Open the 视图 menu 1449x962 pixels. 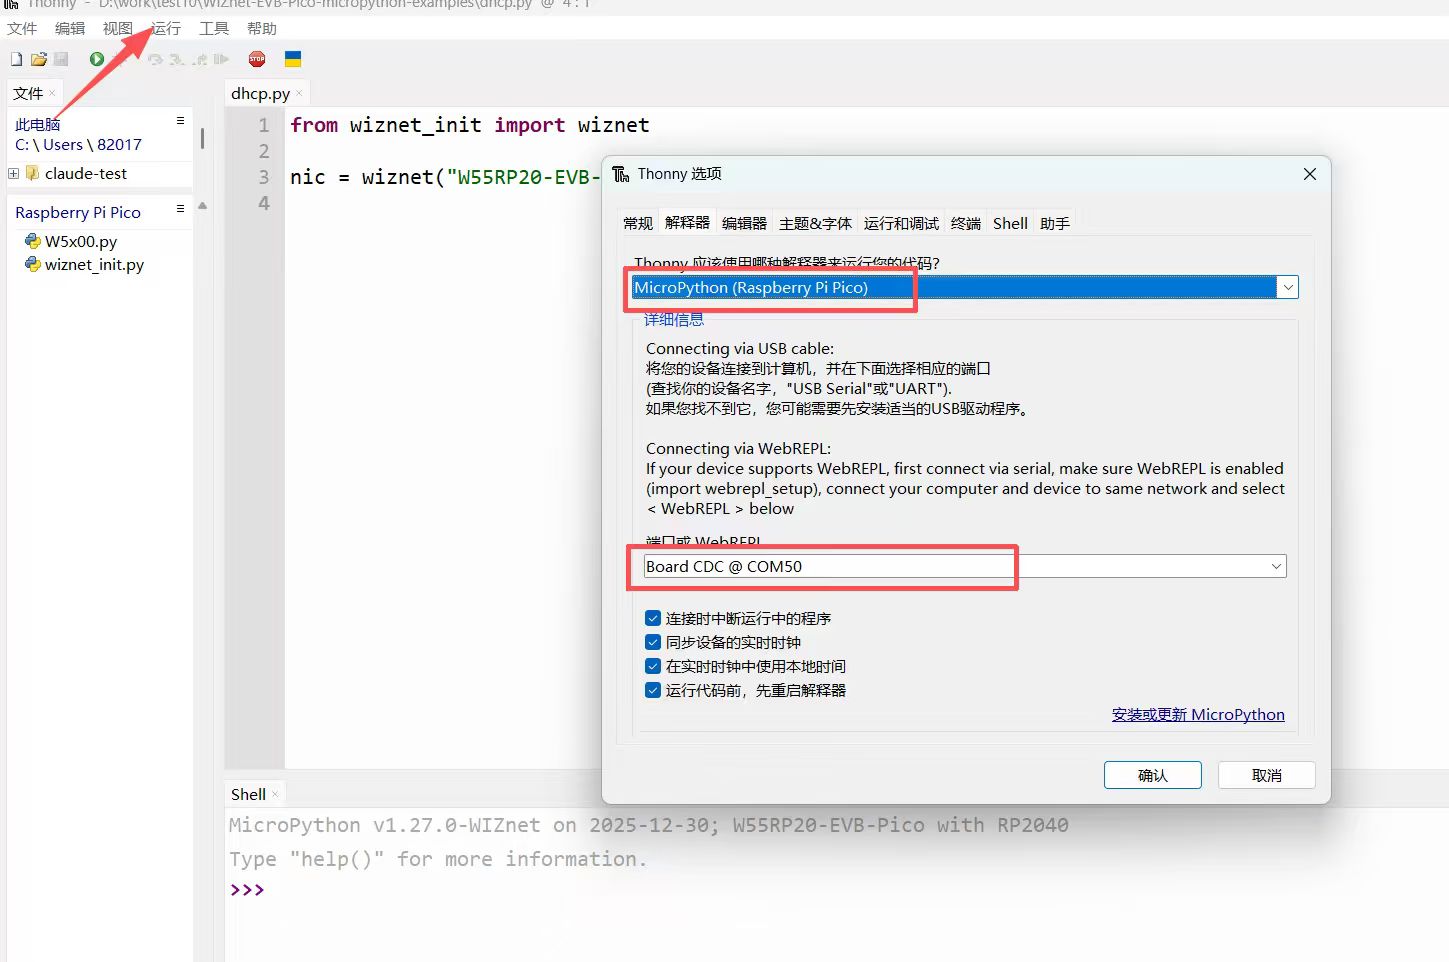point(118,29)
